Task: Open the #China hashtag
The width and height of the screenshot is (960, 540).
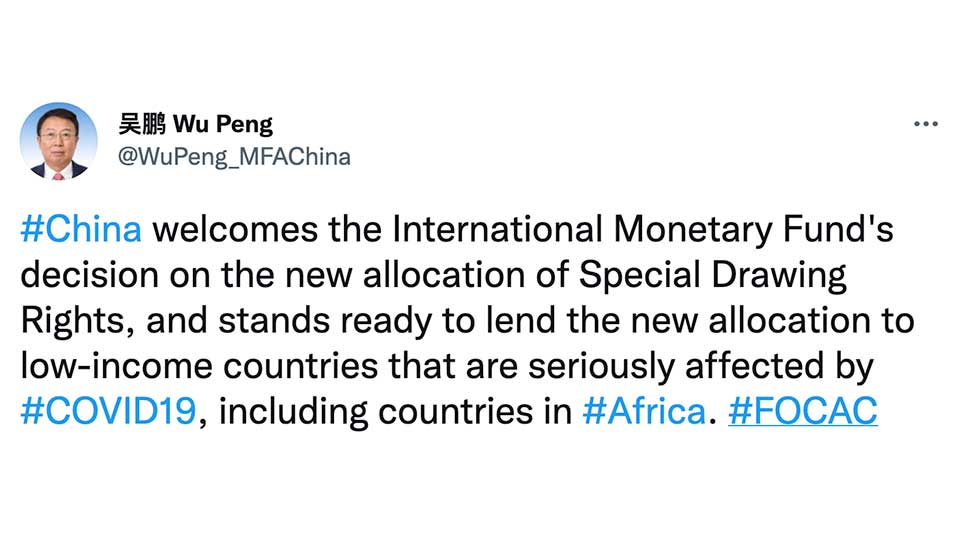Action: (81, 229)
